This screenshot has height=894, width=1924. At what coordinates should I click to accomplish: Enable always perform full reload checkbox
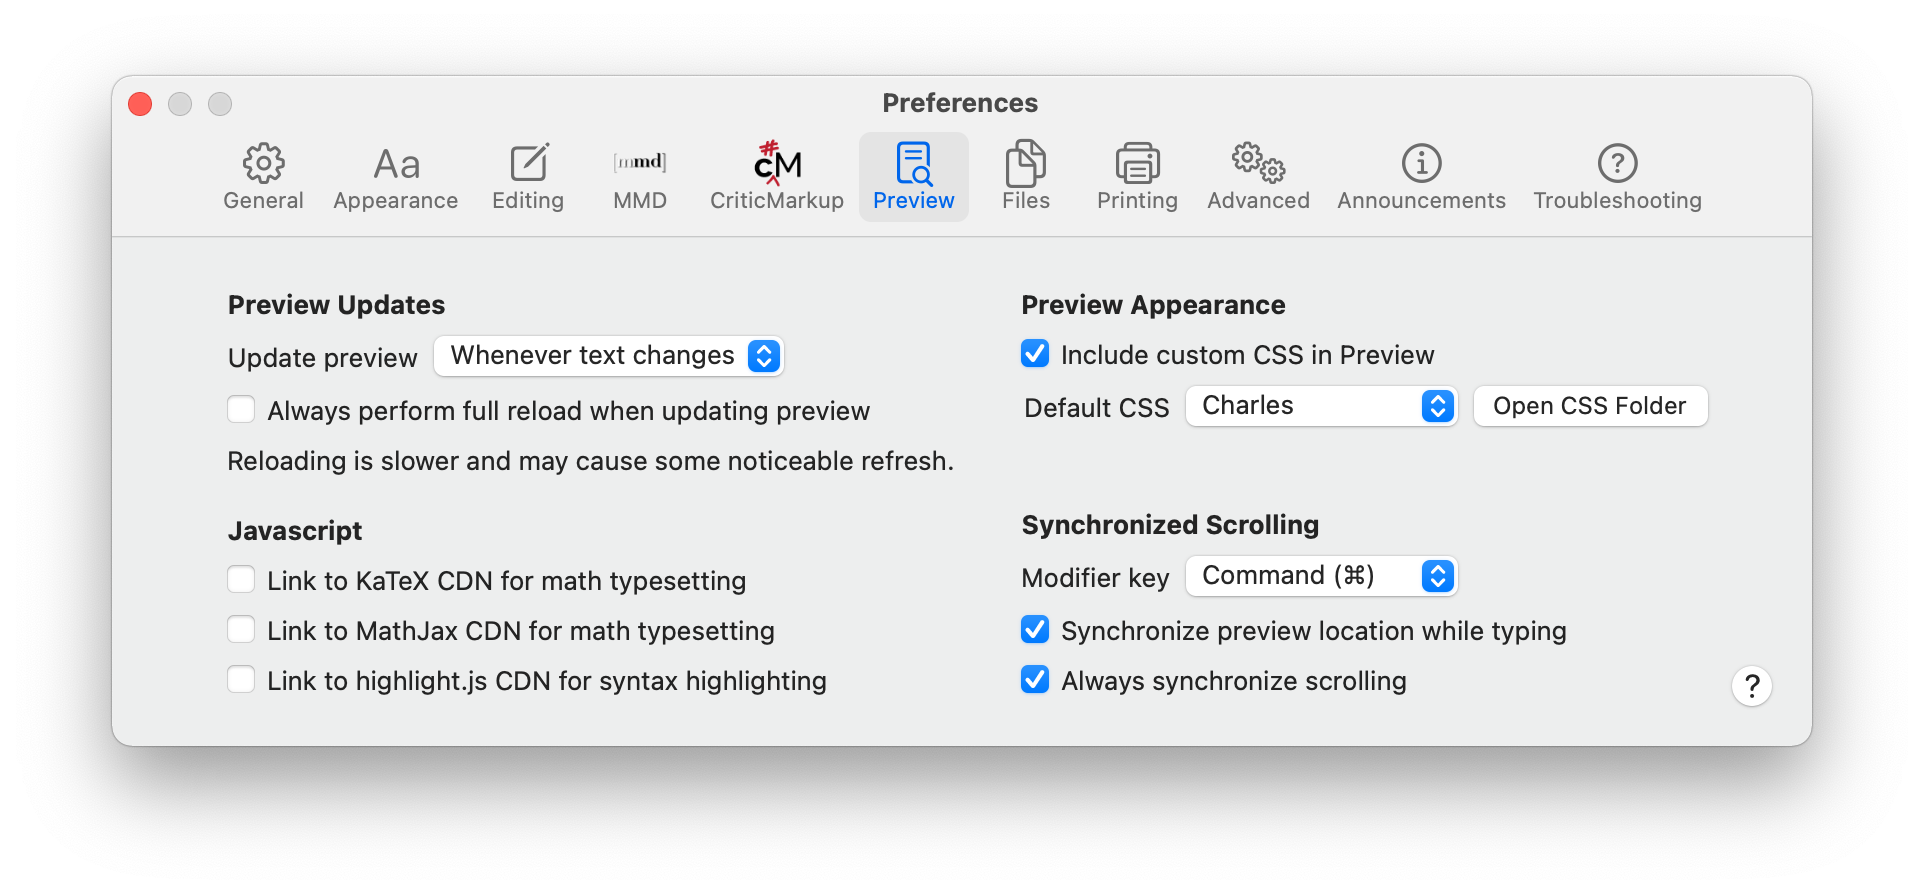pyautogui.click(x=241, y=410)
